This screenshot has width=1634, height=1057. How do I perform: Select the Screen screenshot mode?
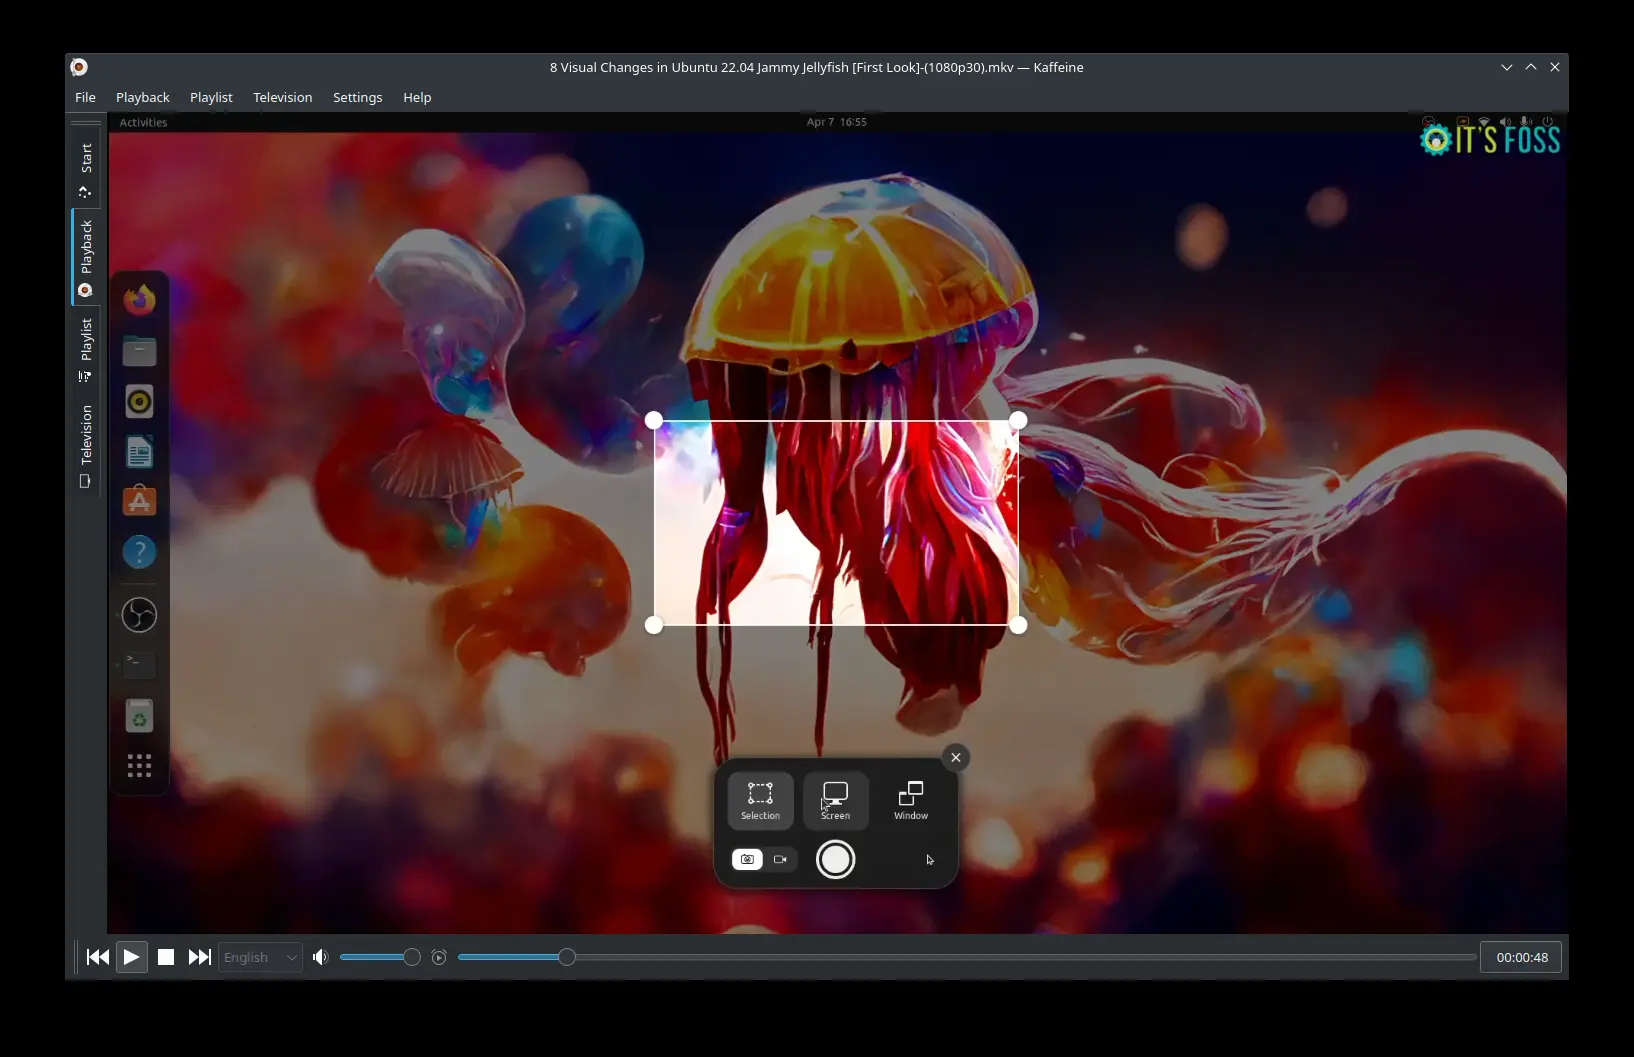point(835,801)
